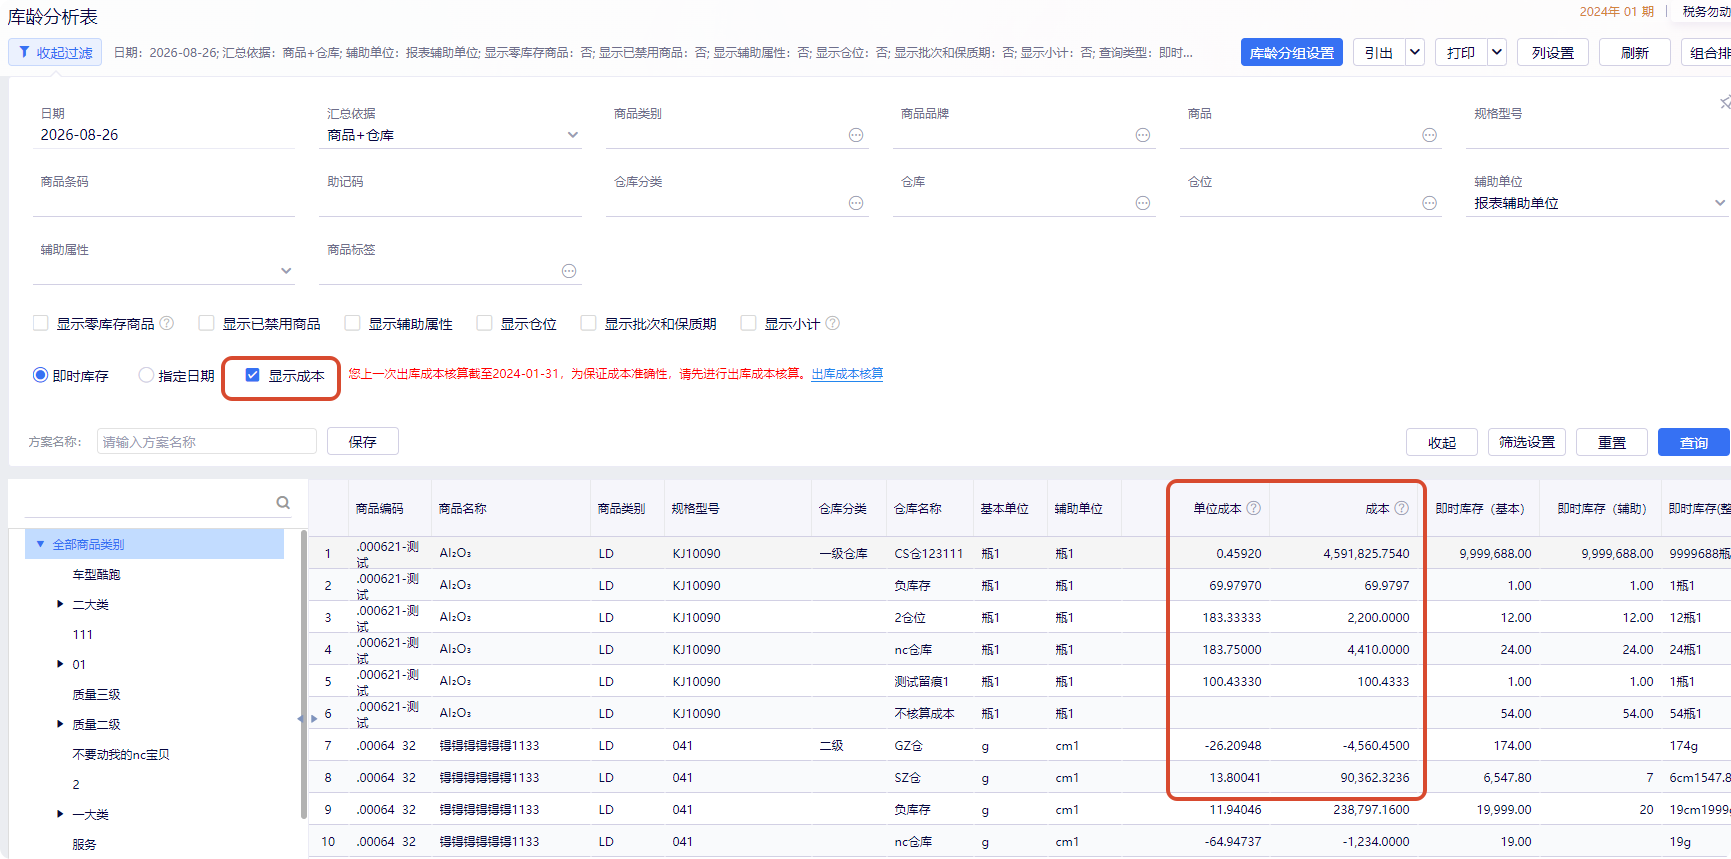Screen dimensions: 1731x859
Task: Click the category tree search magnifier icon
Action: [283, 503]
